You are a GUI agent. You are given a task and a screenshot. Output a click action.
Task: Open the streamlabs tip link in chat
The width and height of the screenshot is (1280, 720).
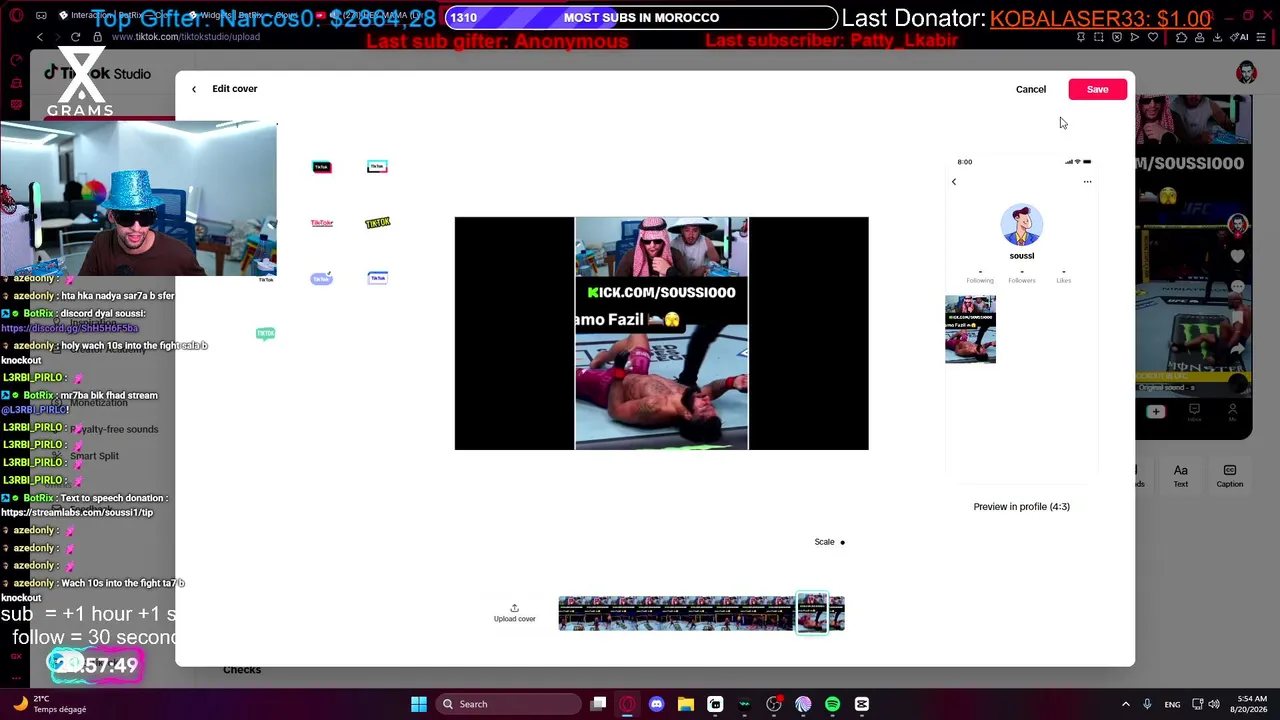tap(77, 512)
